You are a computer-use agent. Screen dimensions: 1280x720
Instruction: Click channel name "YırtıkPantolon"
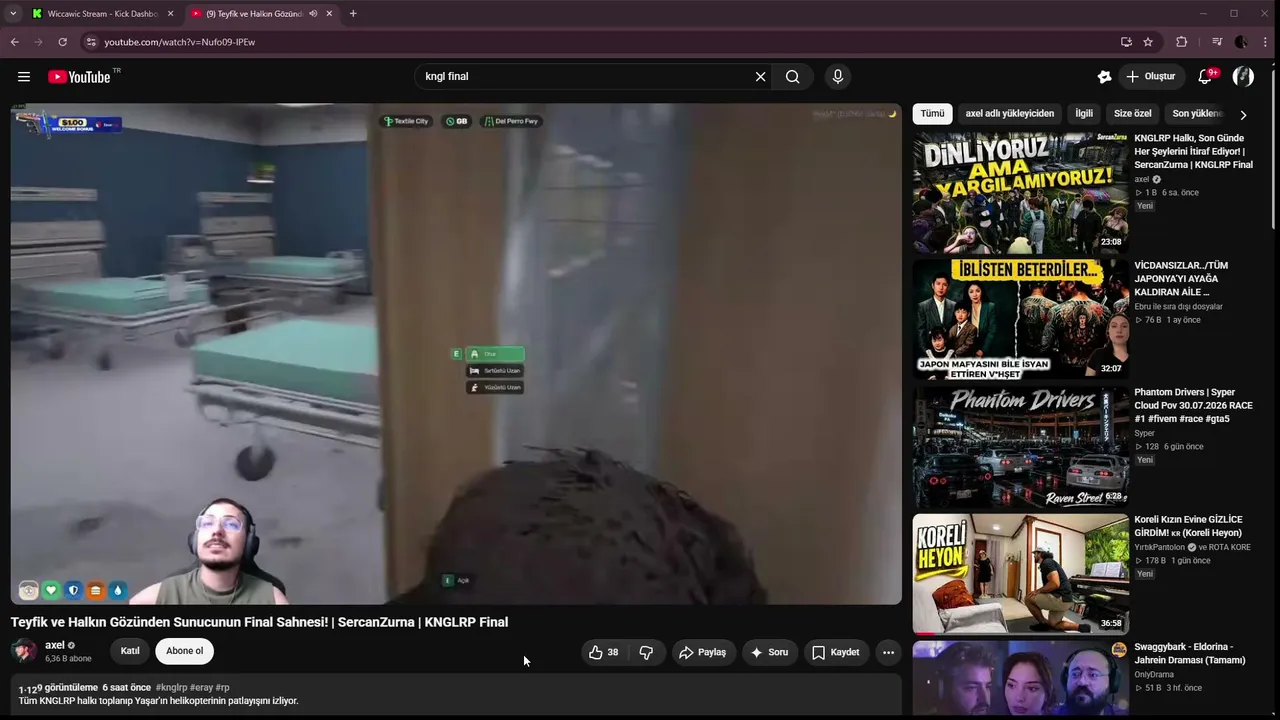[1159, 548]
